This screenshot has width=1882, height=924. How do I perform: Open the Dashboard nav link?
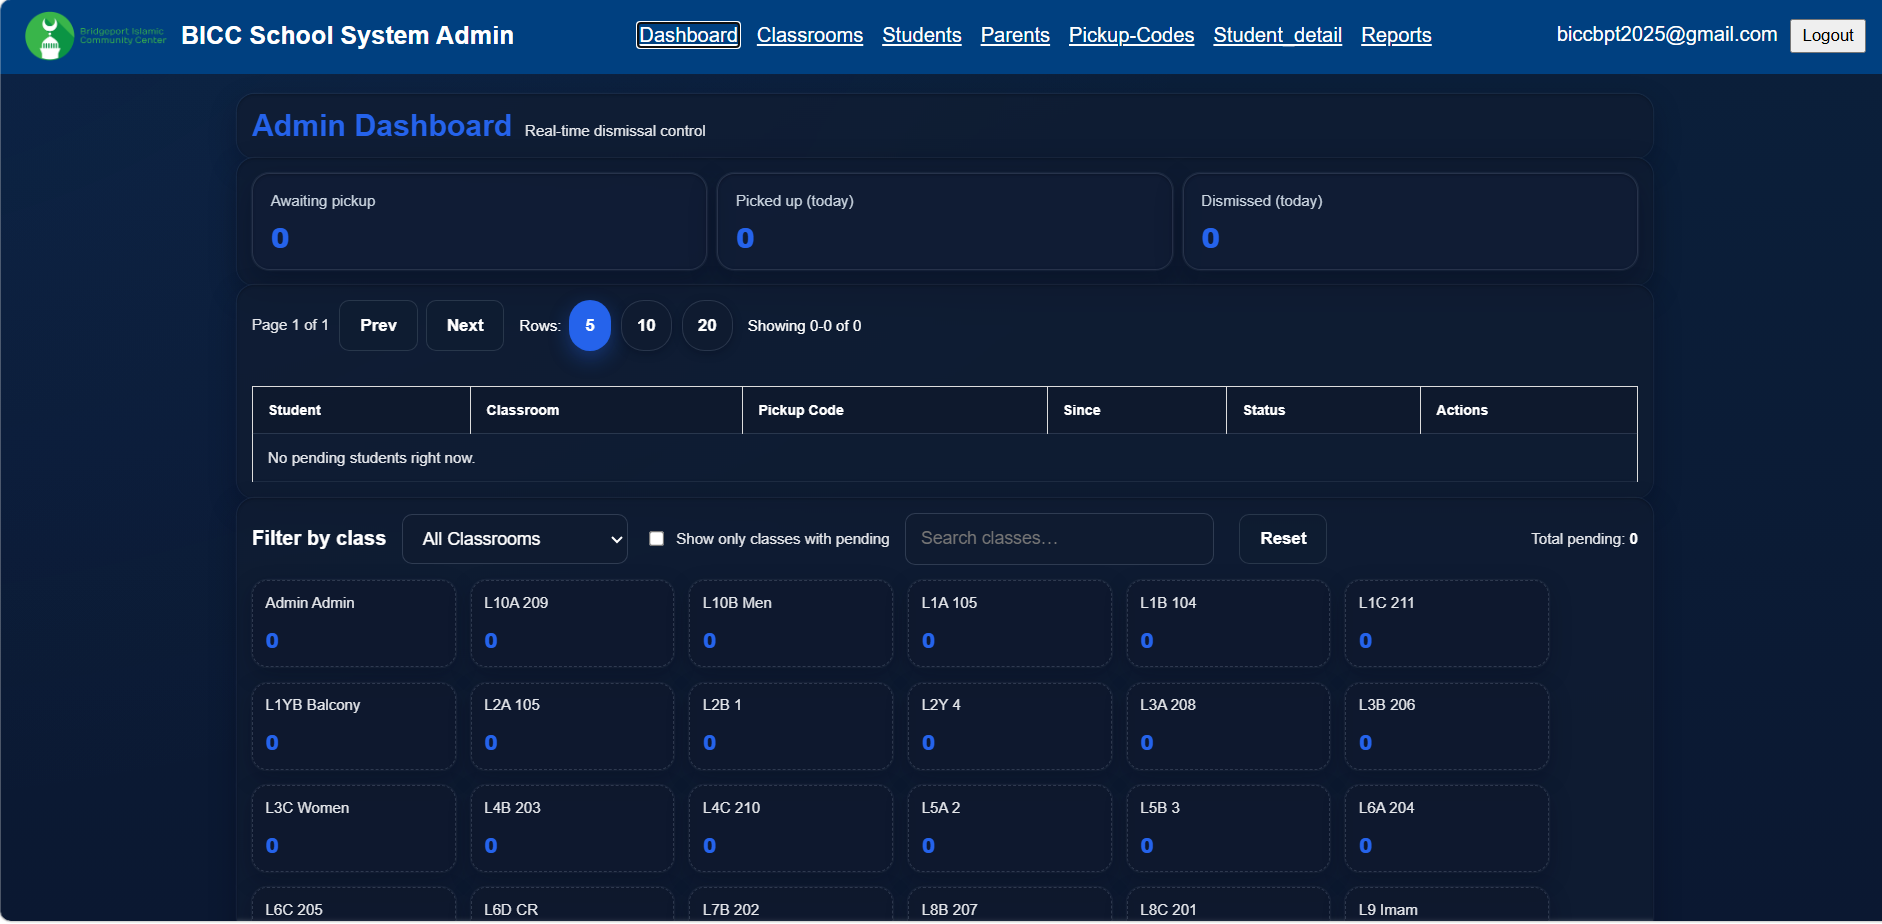(688, 35)
